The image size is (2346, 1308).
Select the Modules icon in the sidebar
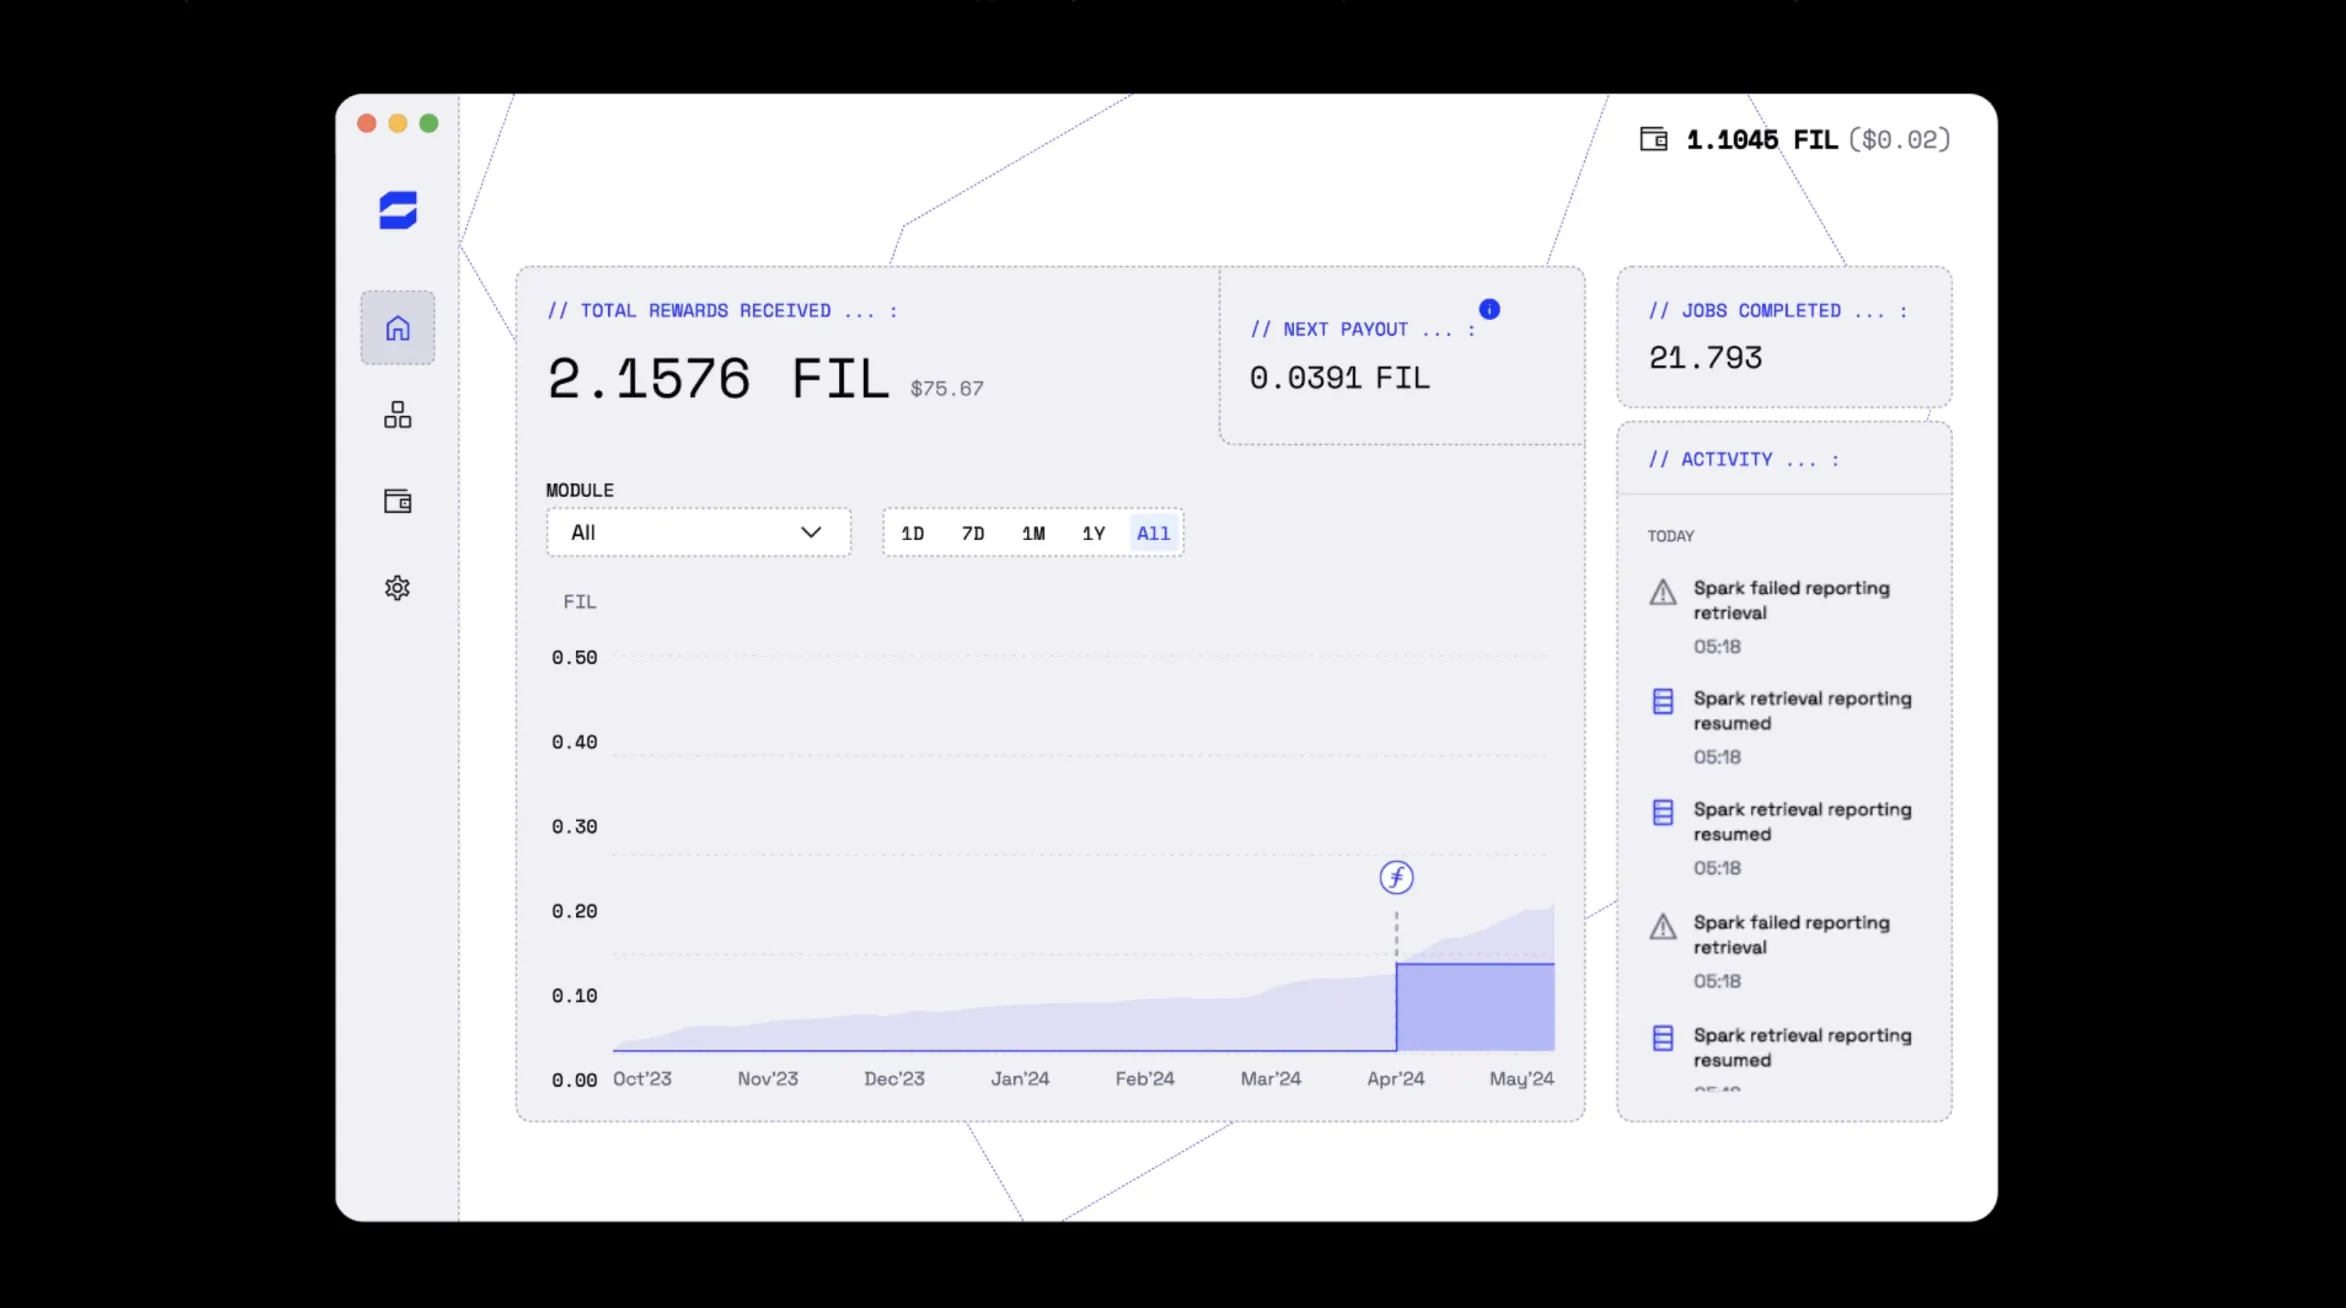click(397, 414)
